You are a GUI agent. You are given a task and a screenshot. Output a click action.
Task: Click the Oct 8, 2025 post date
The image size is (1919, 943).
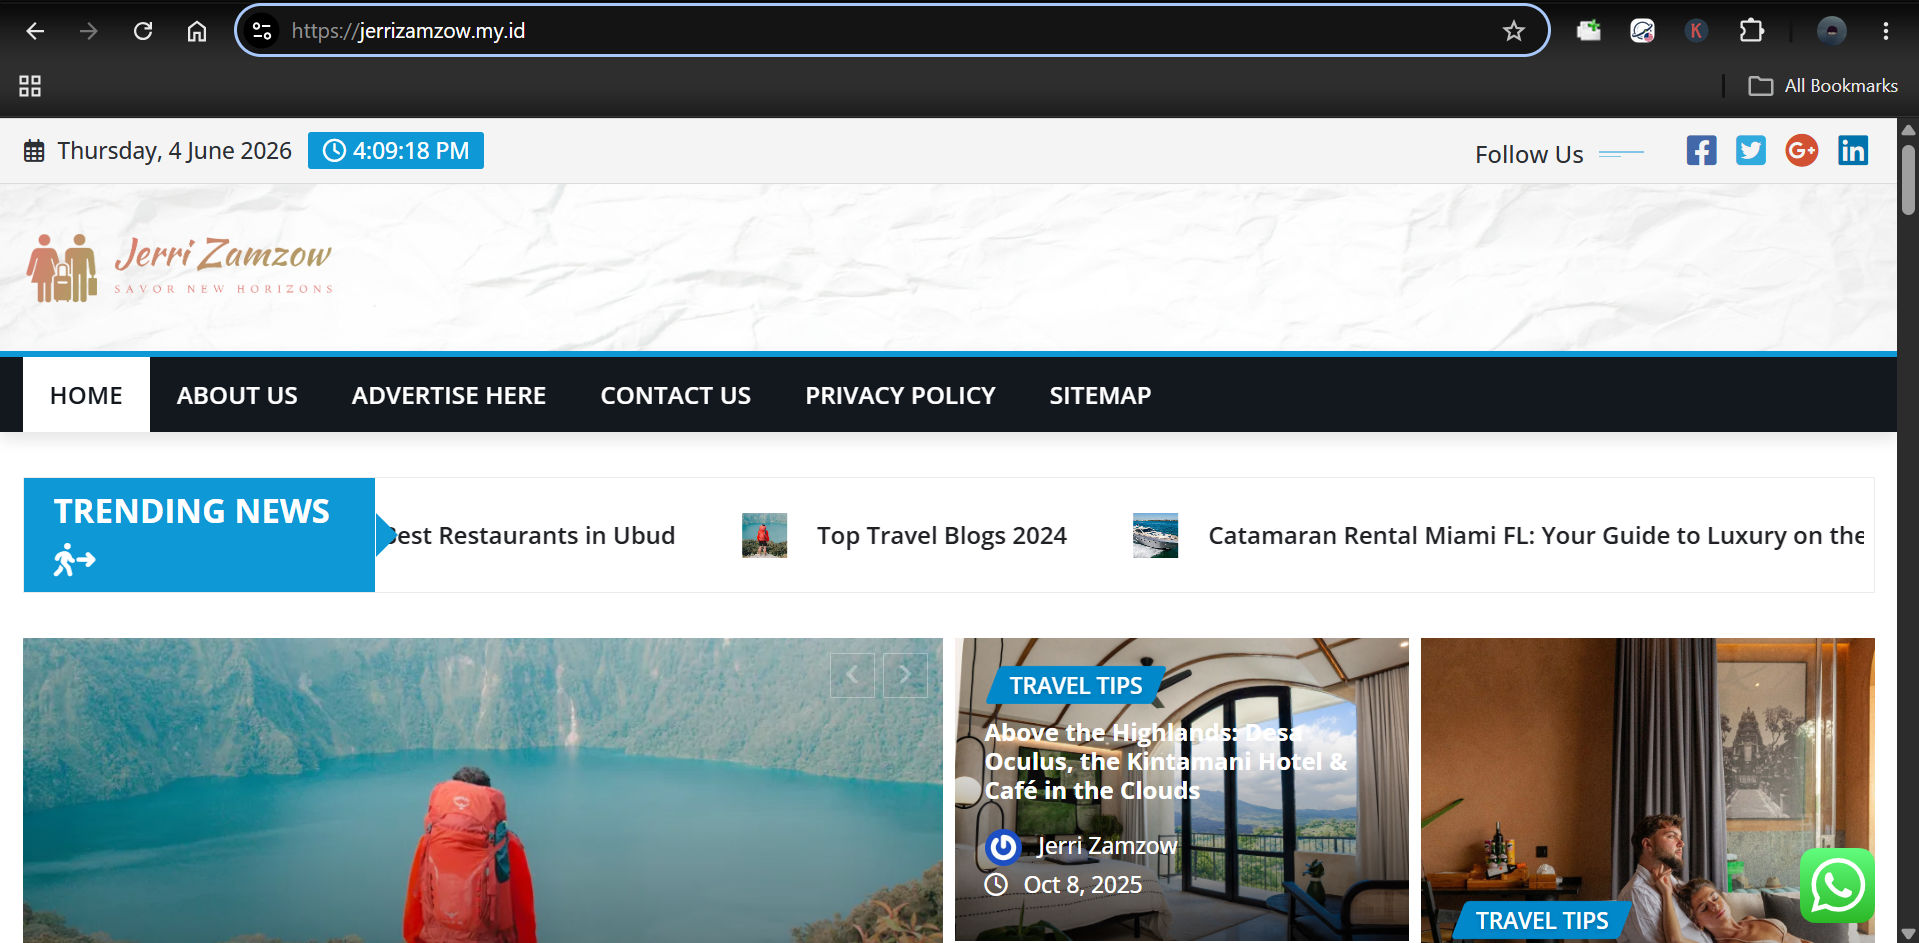[x=1082, y=885]
